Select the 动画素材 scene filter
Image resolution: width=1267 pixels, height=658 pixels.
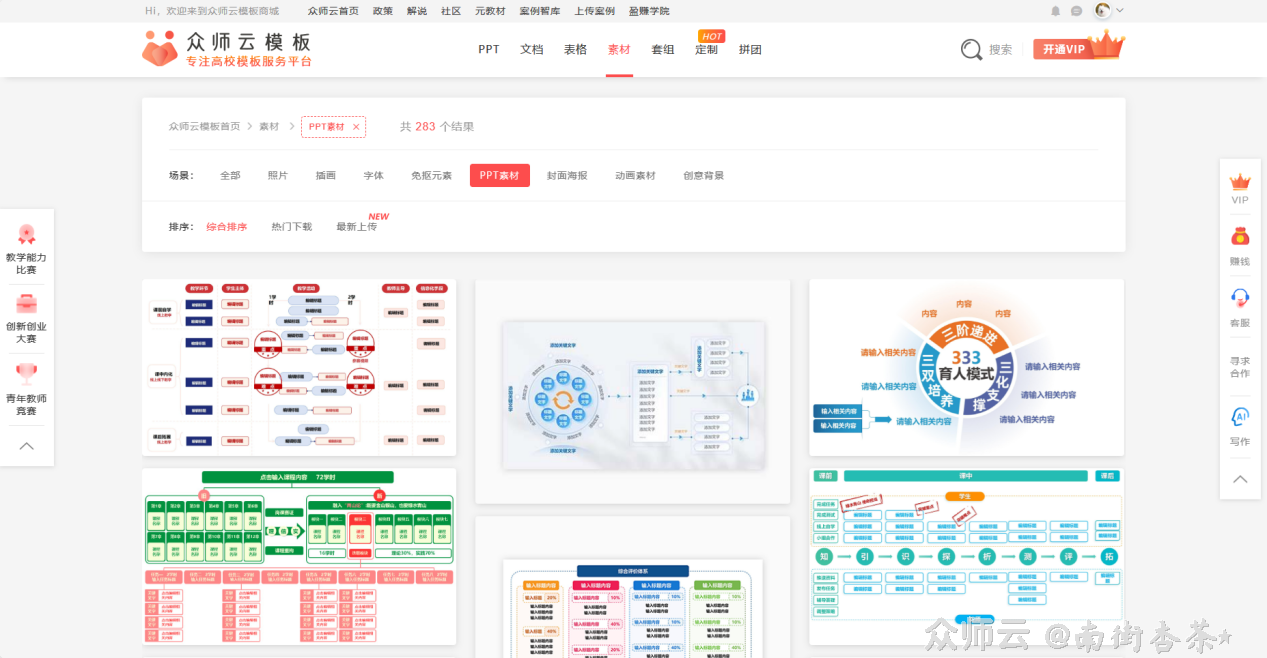click(x=635, y=176)
